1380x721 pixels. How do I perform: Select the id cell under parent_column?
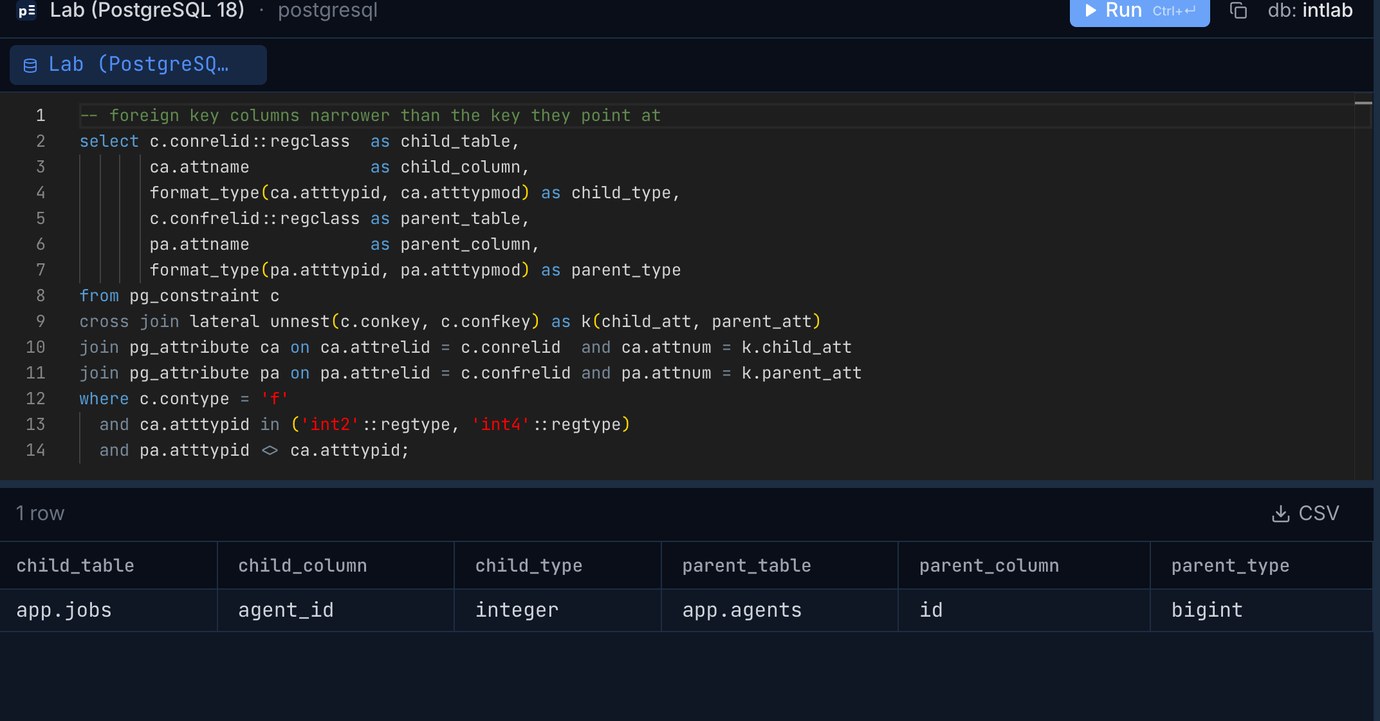(x=1024, y=610)
